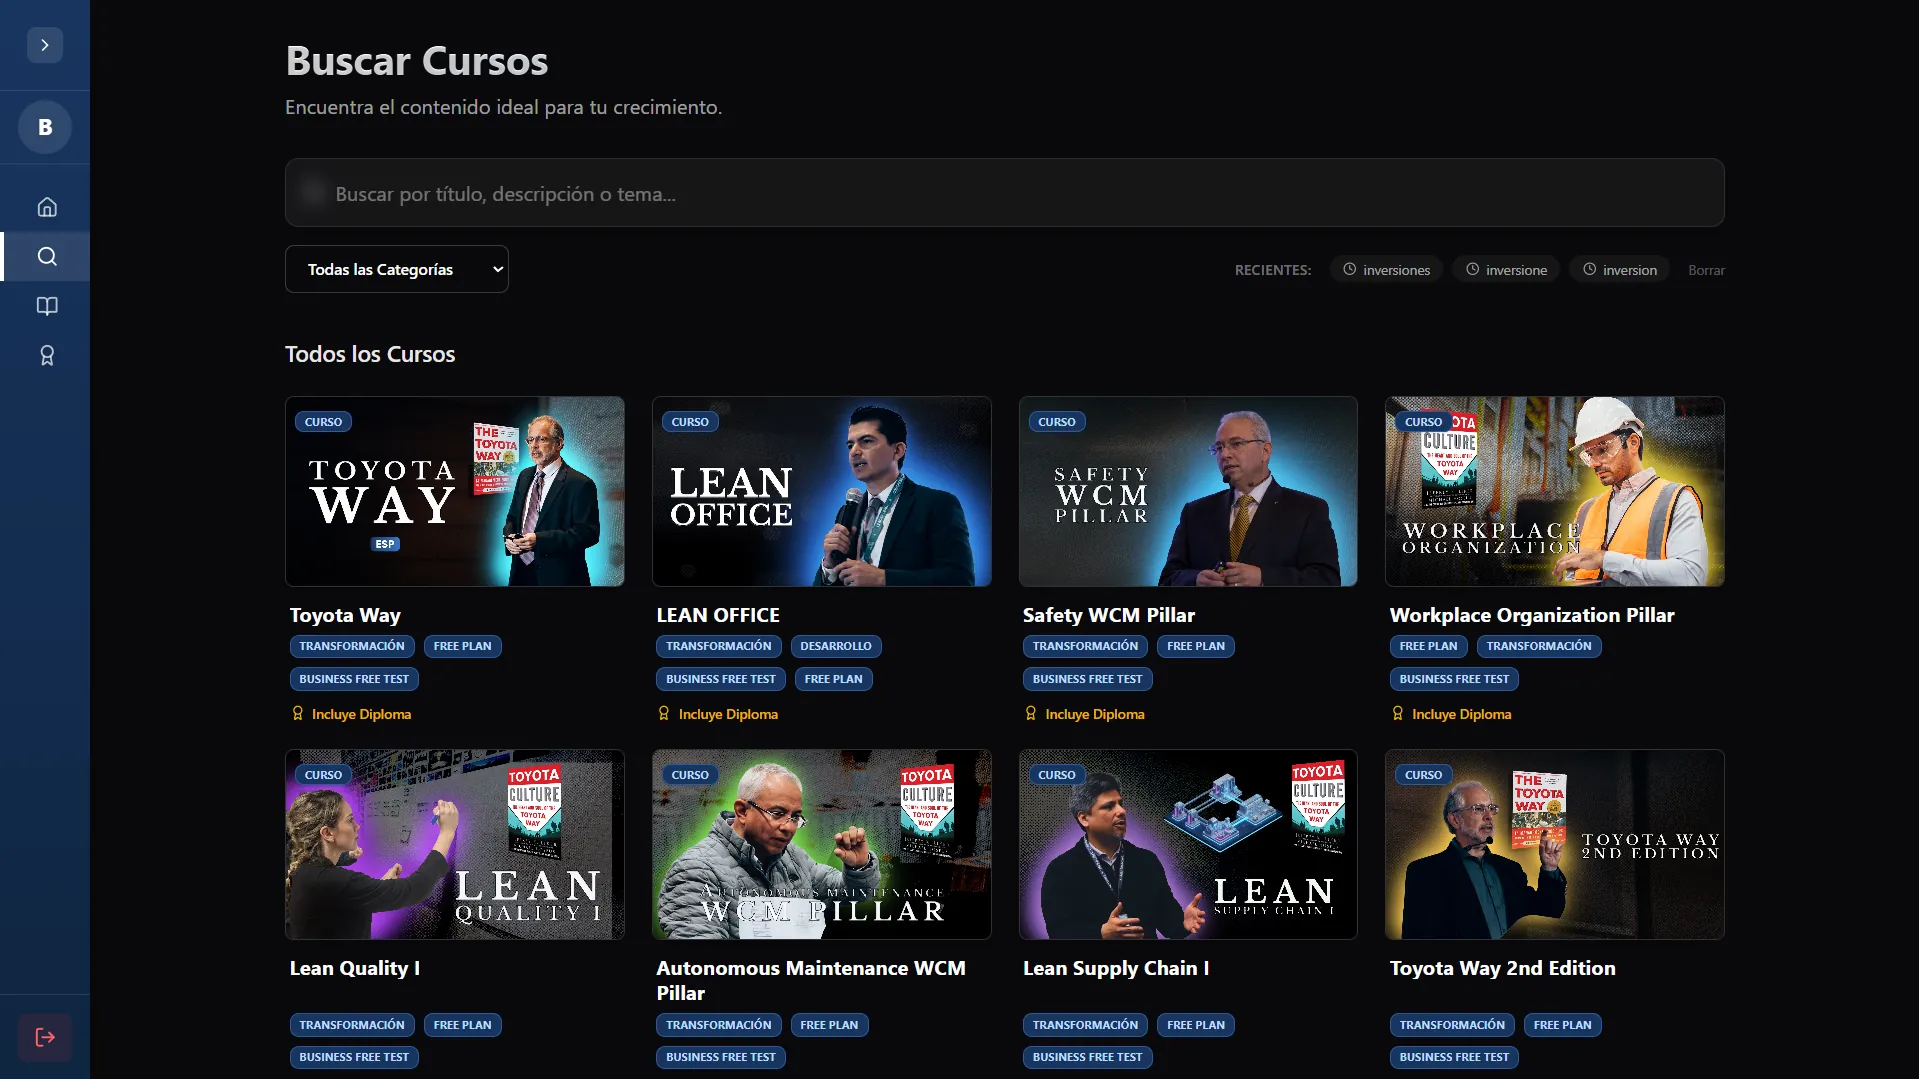This screenshot has height=1079, width=1919.
Task: Open the Toyota Way 2nd Edition thumbnail
Action: click(1555, 844)
